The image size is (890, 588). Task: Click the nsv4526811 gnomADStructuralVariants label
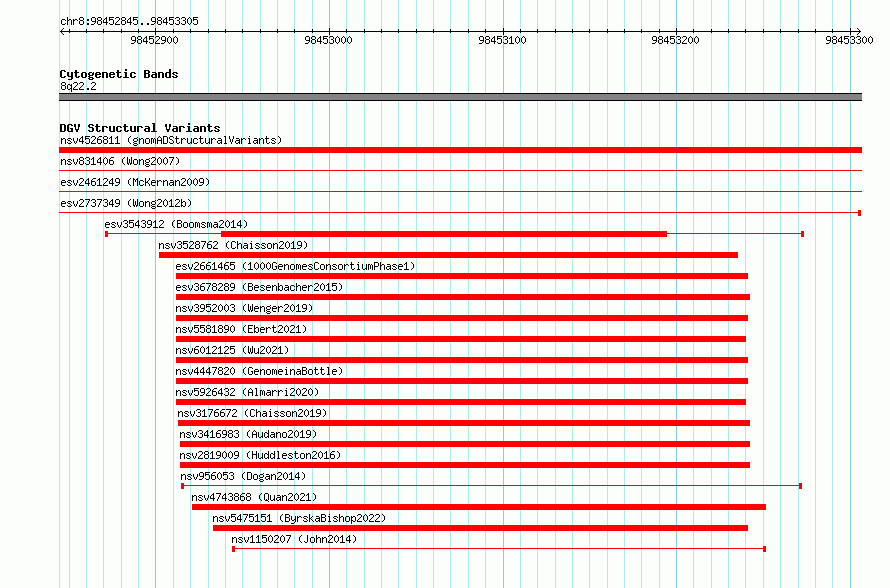point(171,140)
